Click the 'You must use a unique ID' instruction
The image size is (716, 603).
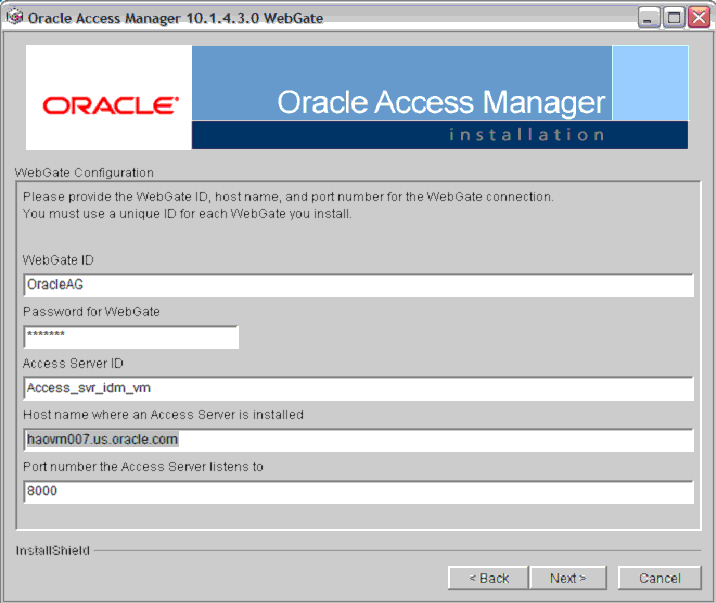(187, 214)
